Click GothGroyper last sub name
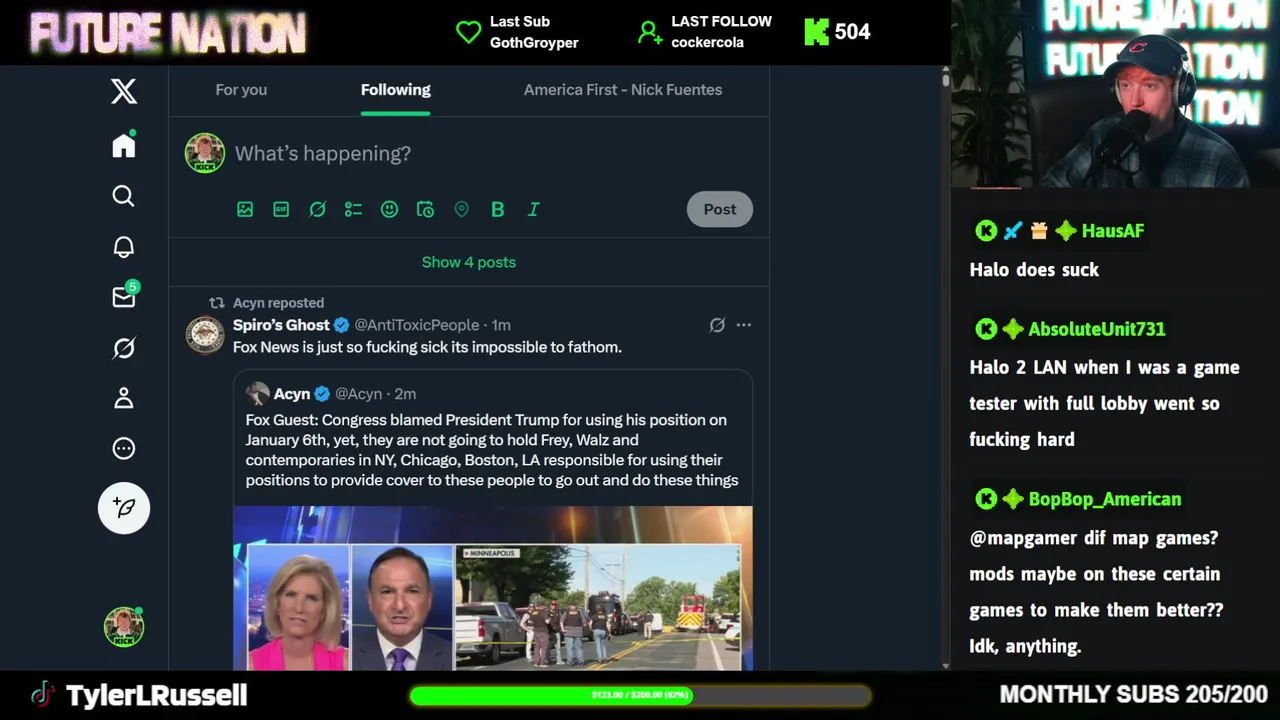This screenshot has width=1280, height=720. click(x=534, y=43)
